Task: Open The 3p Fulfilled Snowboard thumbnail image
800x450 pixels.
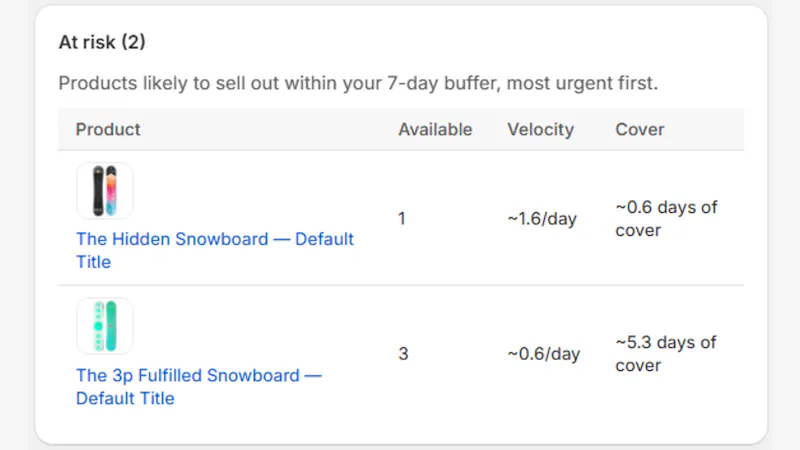Action: (x=105, y=326)
